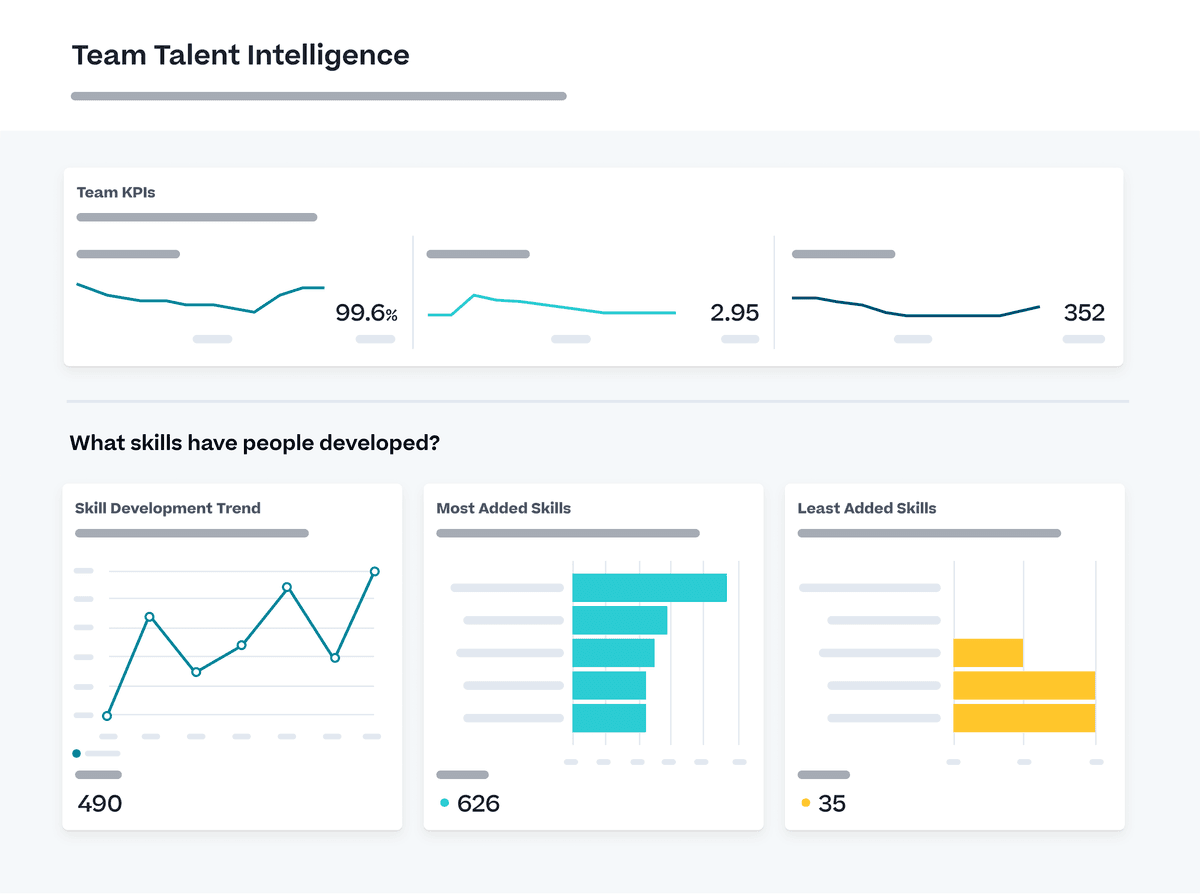Toggle the yellow series marker off
Viewport: 1200px width, 895px height.
806,803
